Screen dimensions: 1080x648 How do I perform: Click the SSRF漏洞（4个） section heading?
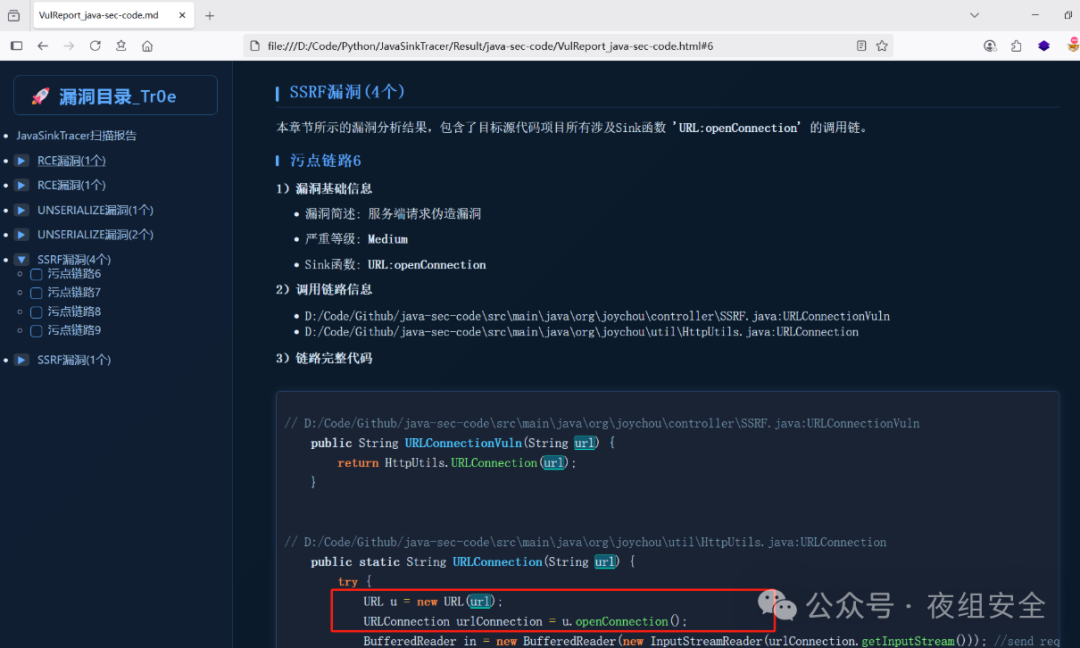(346, 92)
